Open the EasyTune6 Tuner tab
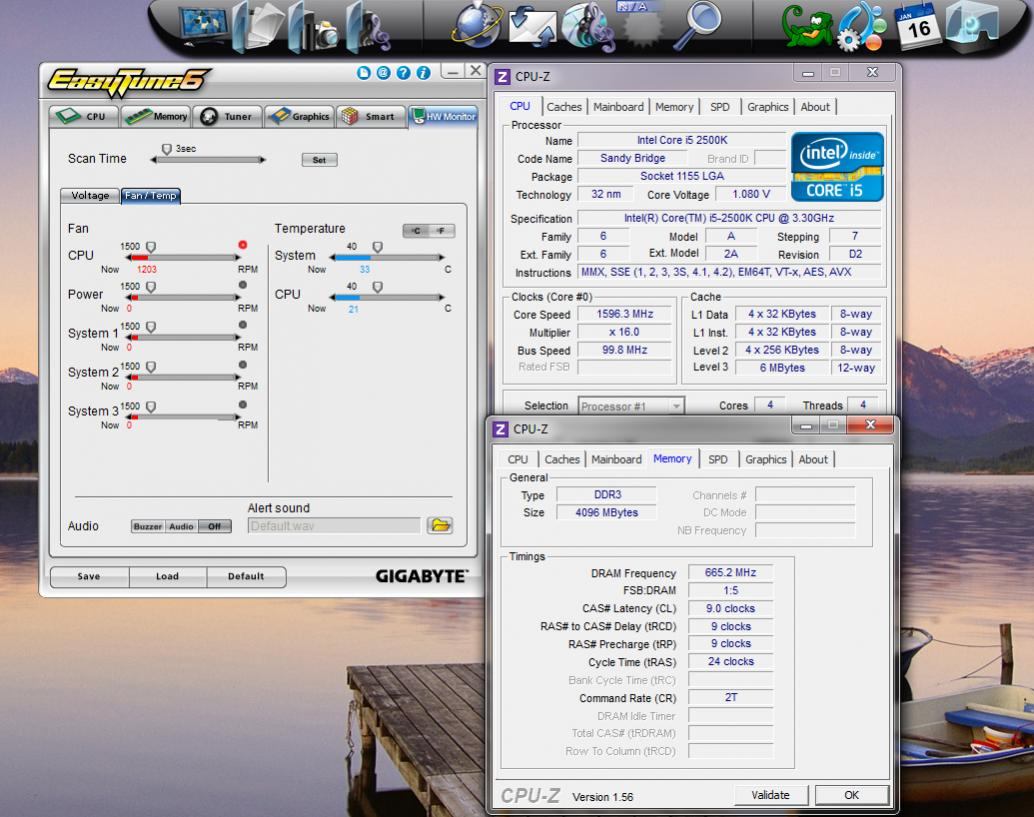 pos(228,116)
